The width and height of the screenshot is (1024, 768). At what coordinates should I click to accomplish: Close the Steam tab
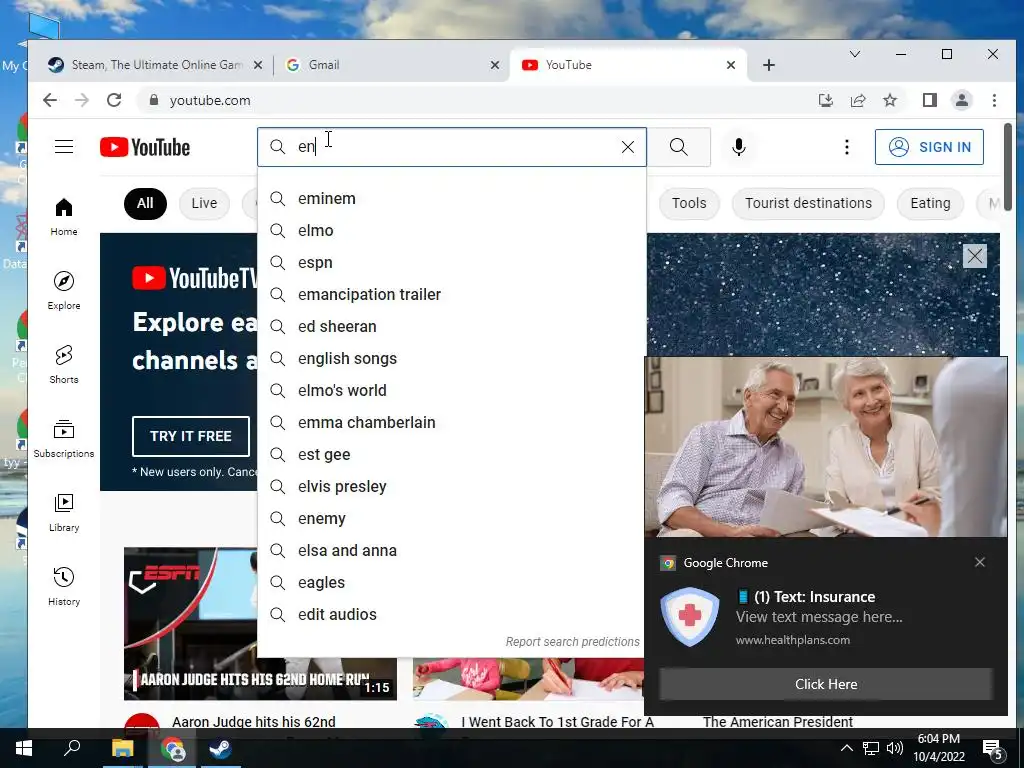257,65
